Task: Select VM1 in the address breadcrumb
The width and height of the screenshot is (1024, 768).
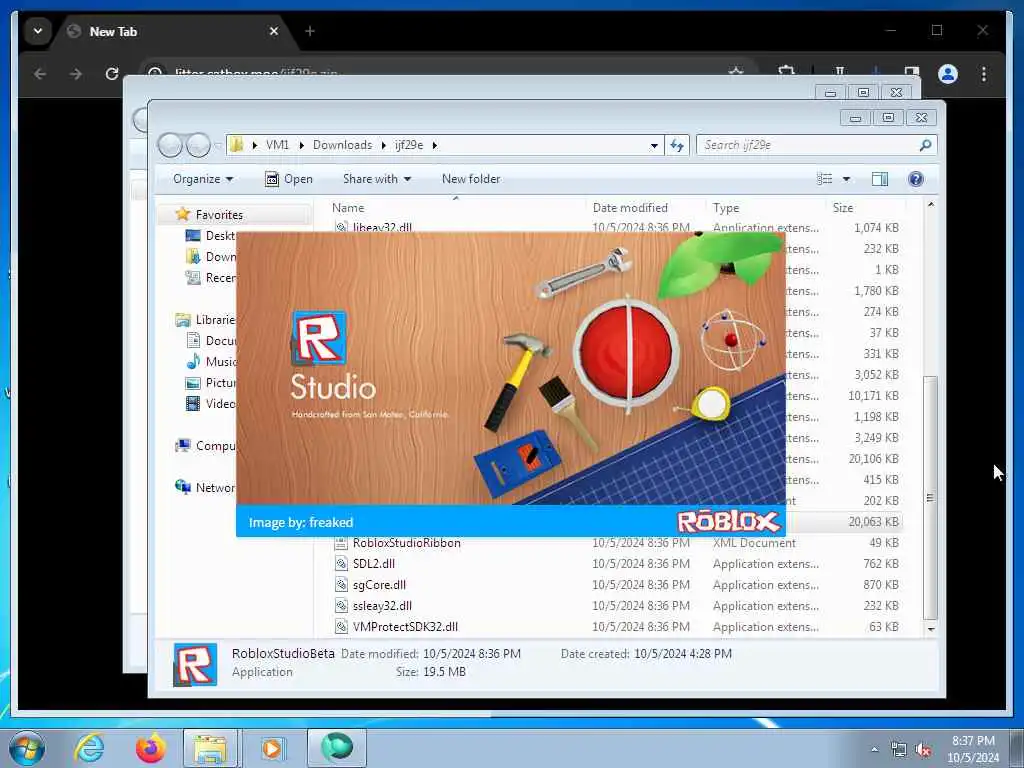Action: pyautogui.click(x=277, y=145)
